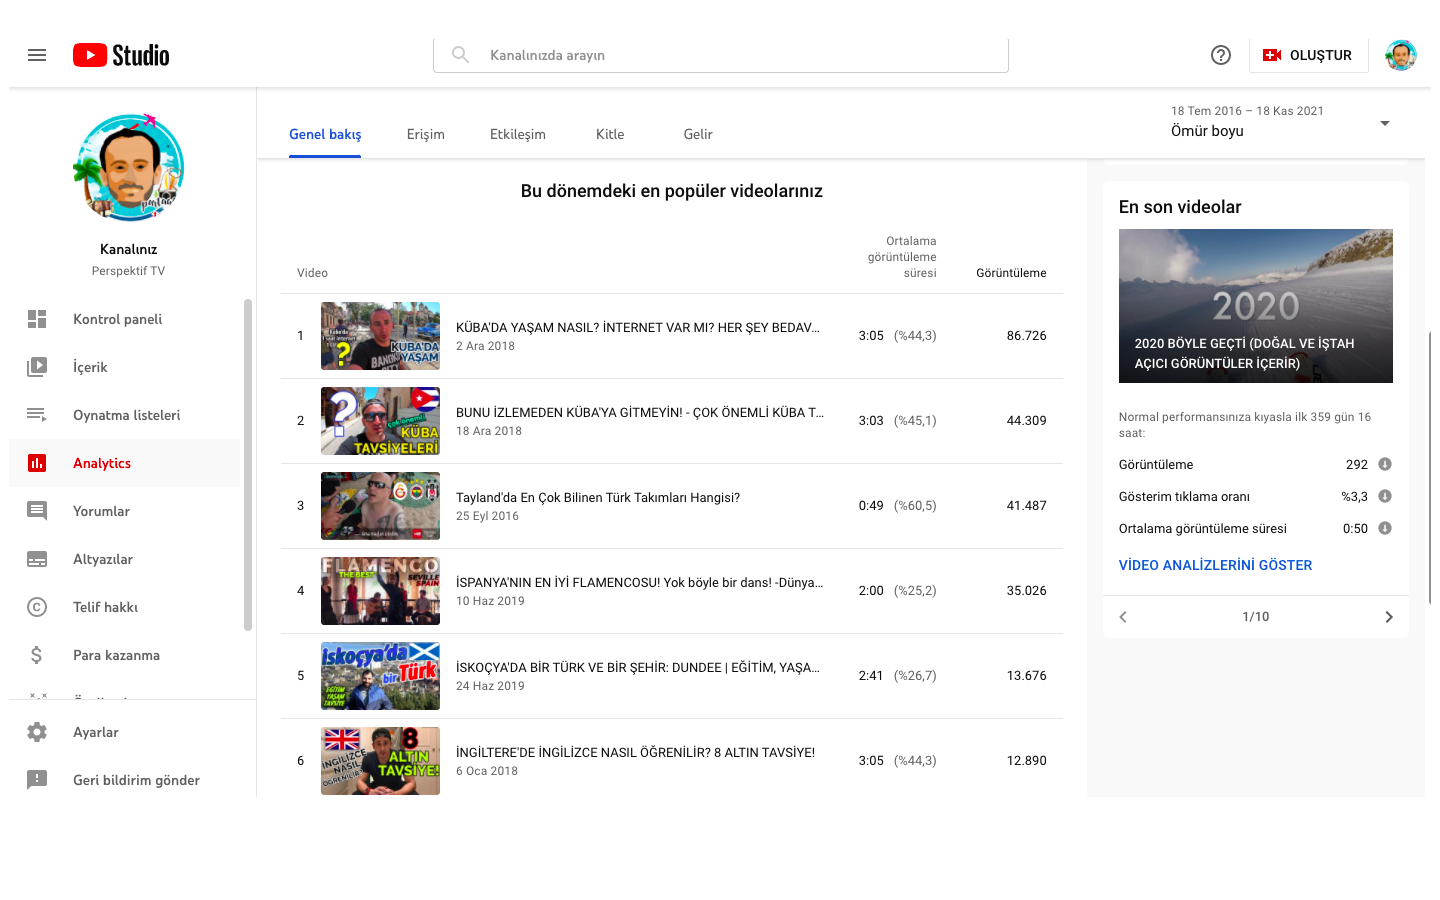Open video İNGİLTERE'DE İNGİLİZCE NASIL ÖĞRENİLİR

[635, 753]
